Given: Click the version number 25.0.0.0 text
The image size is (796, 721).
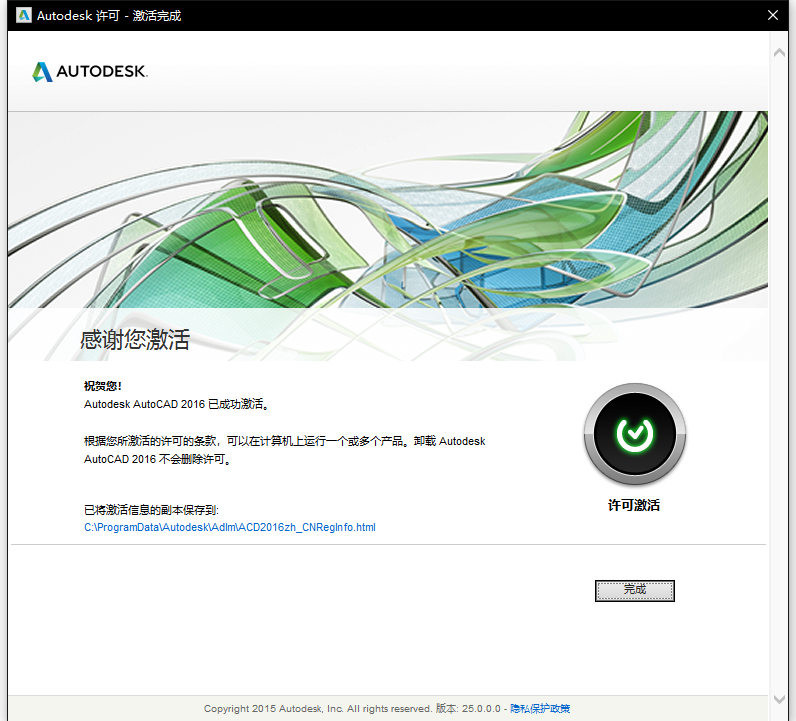Looking at the screenshot, I should tap(481, 708).
